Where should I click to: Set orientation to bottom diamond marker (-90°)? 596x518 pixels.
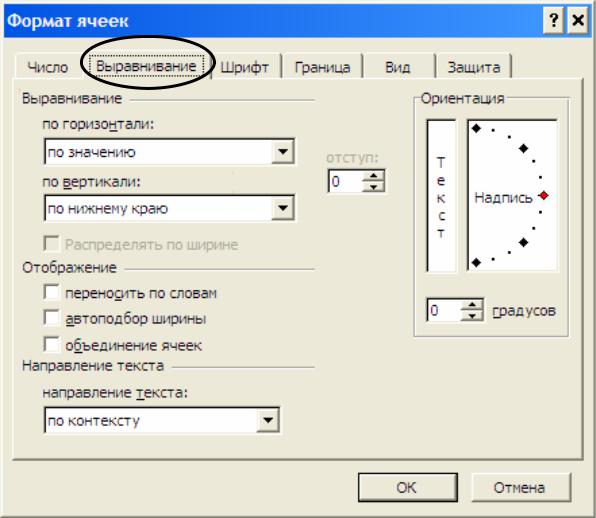(x=476, y=262)
